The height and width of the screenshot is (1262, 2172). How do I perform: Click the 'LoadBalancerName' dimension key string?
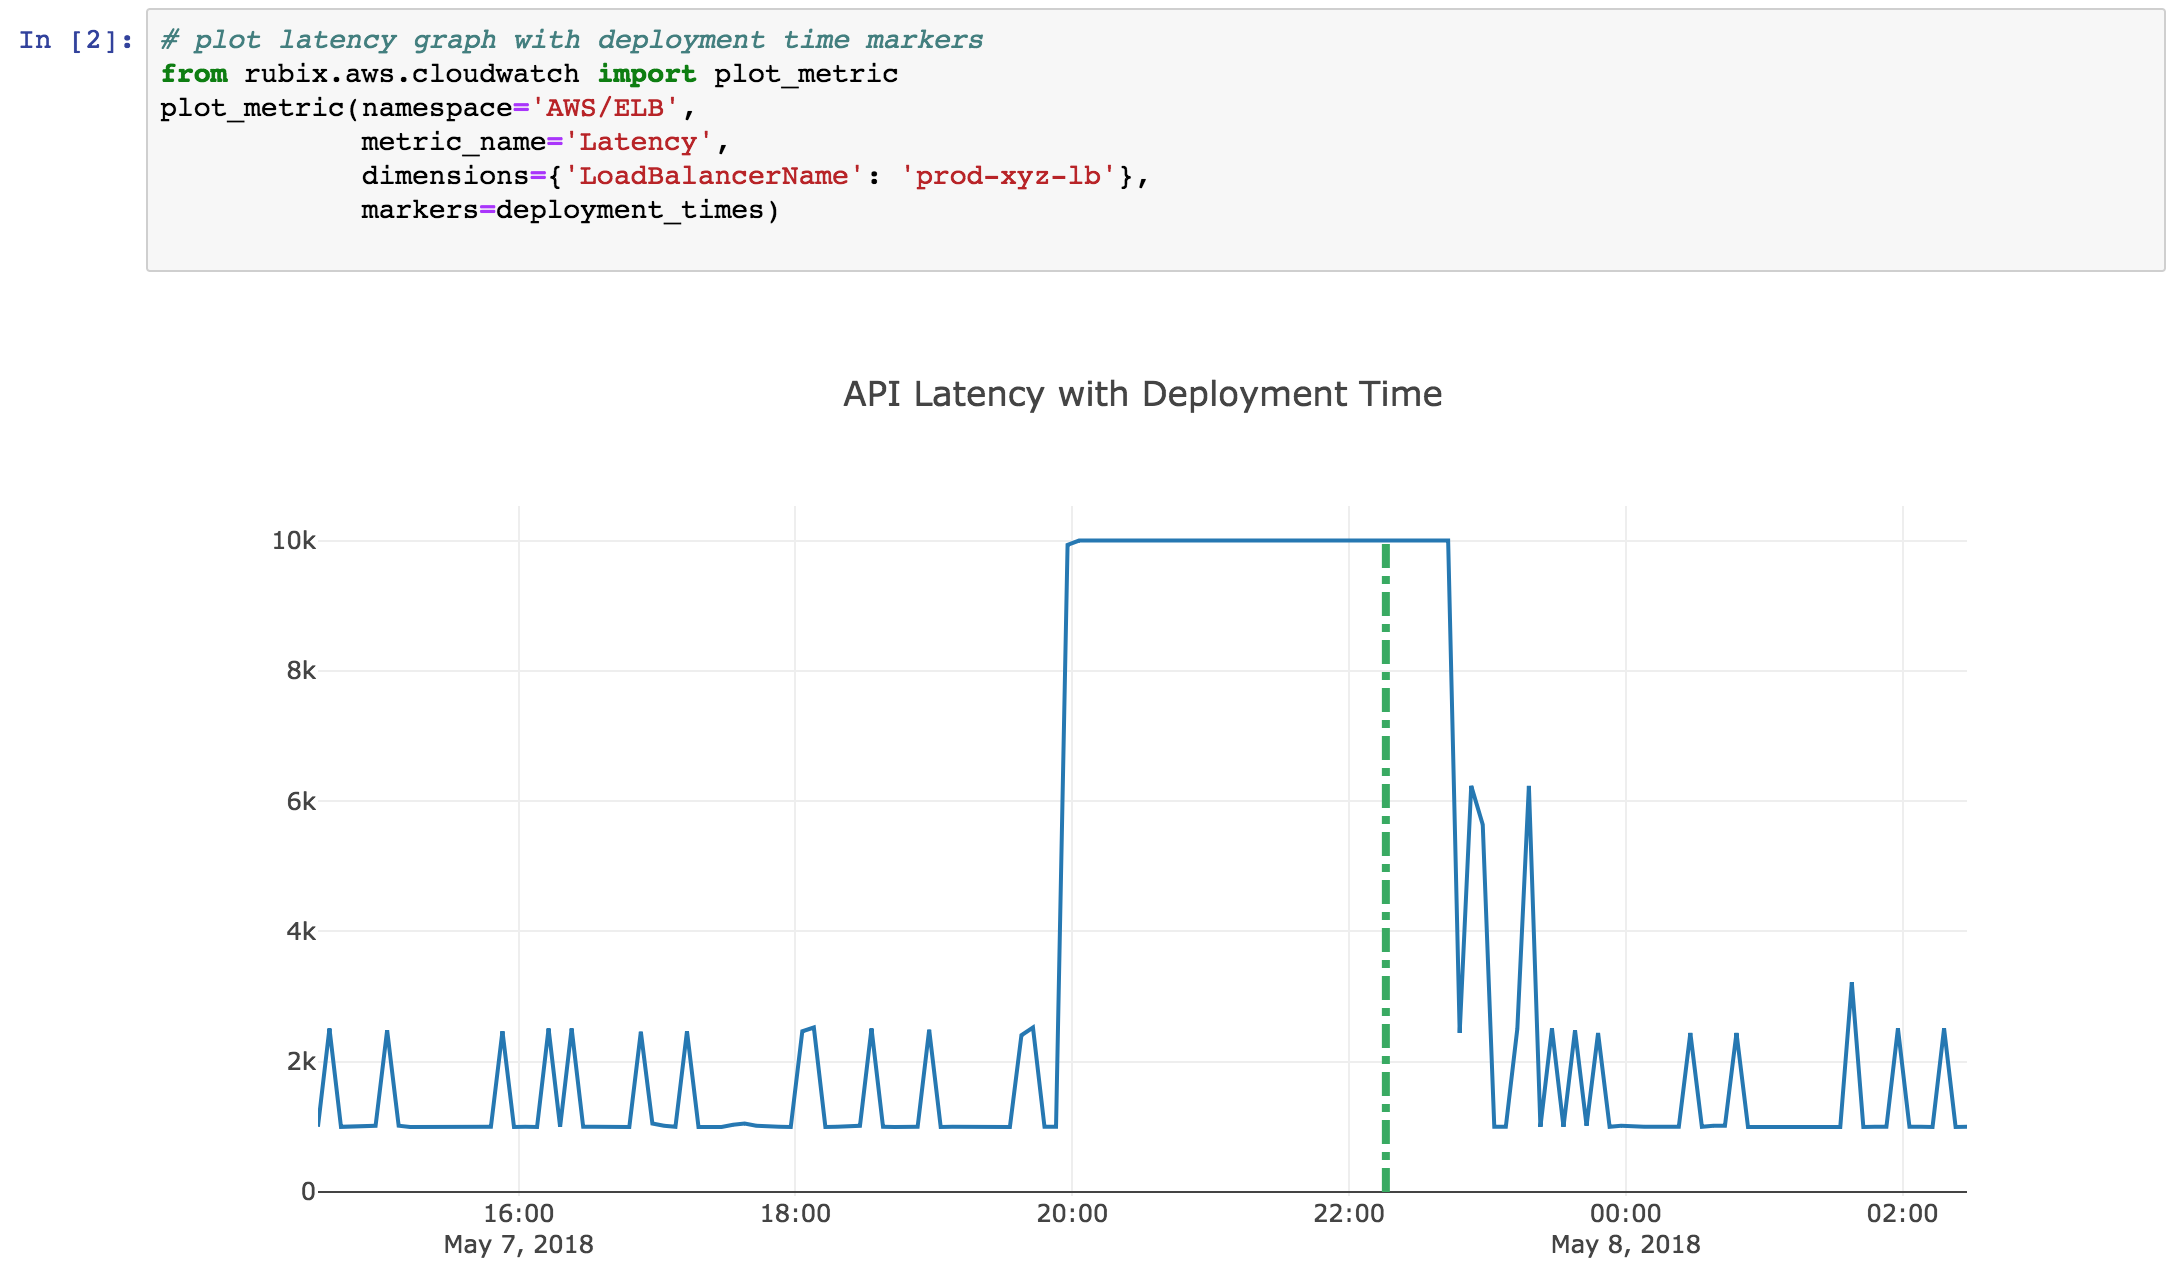[x=713, y=176]
